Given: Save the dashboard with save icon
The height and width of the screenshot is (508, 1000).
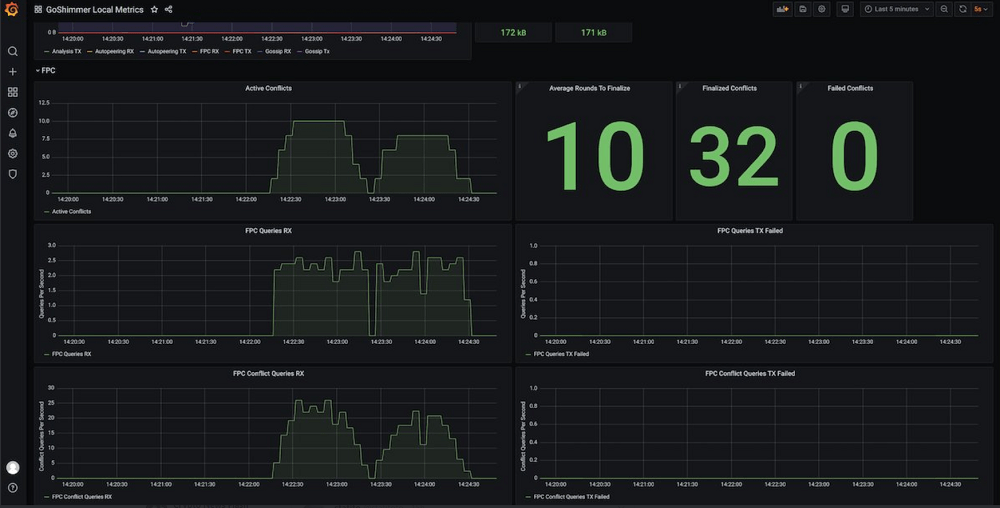Looking at the screenshot, I should (x=803, y=9).
